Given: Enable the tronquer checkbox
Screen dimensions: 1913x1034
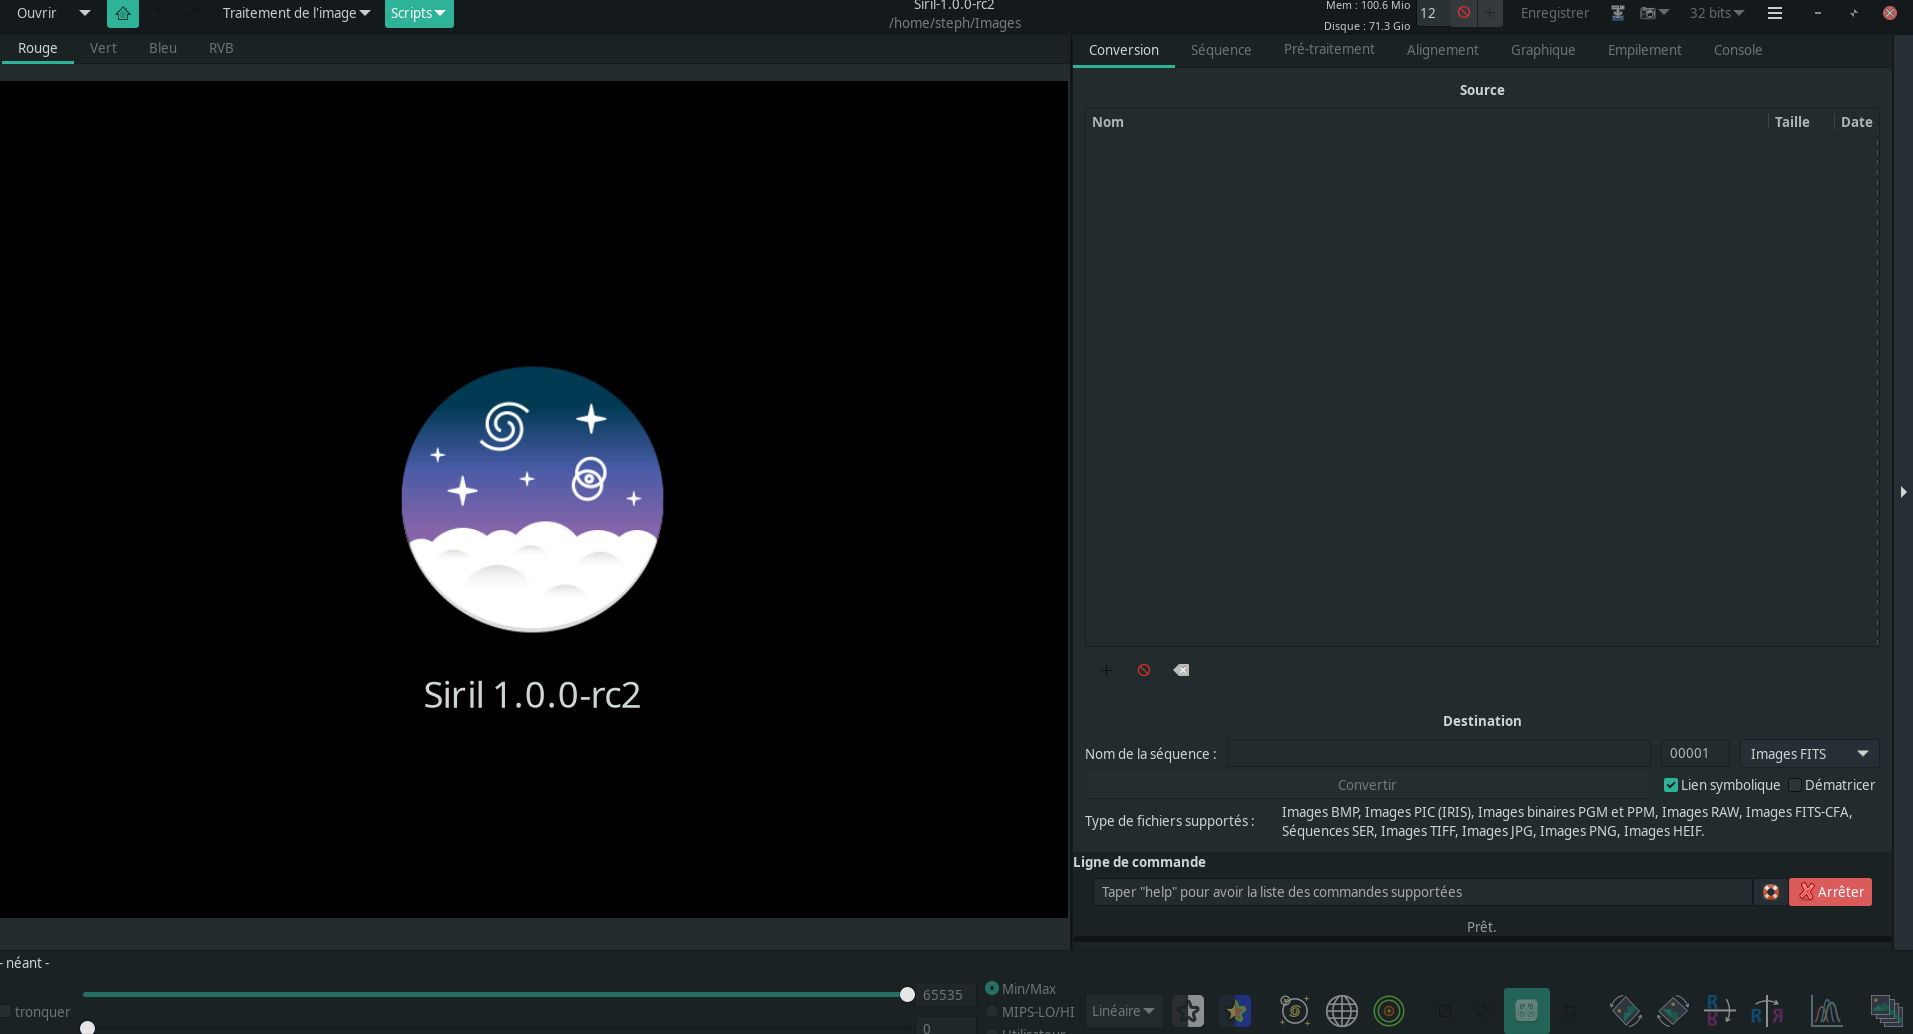Looking at the screenshot, I should (6, 1012).
